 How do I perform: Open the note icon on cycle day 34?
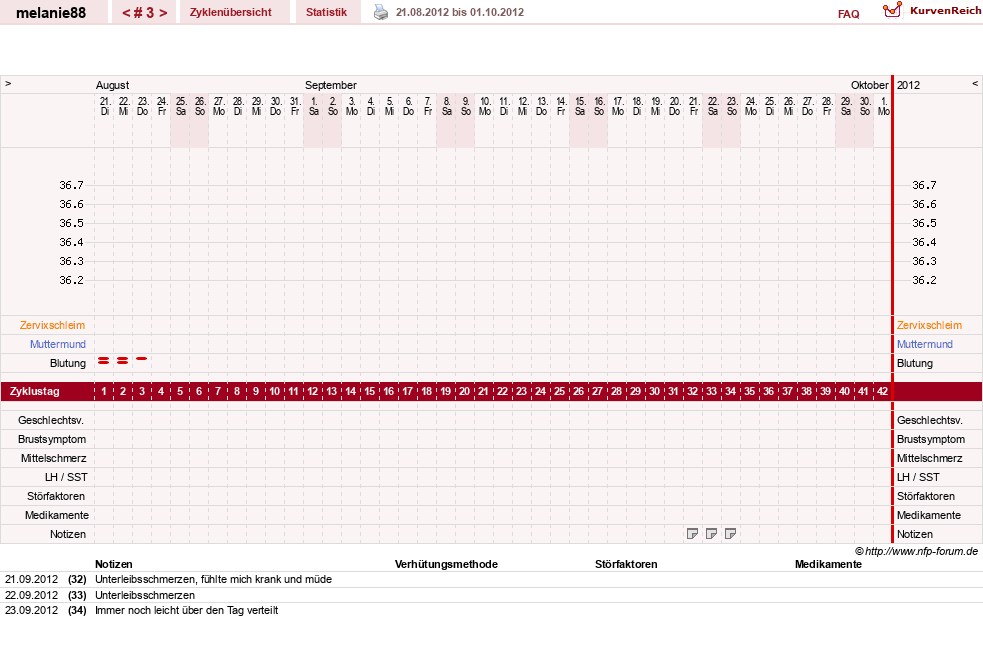(x=730, y=534)
